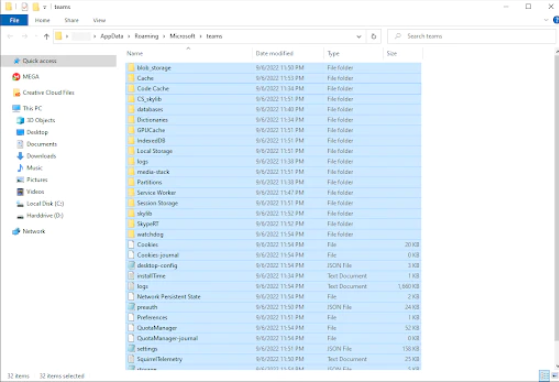This screenshot has height=382, width=559.
Task: Select the QuotaManager-journal file name
Action: point(167,338)
